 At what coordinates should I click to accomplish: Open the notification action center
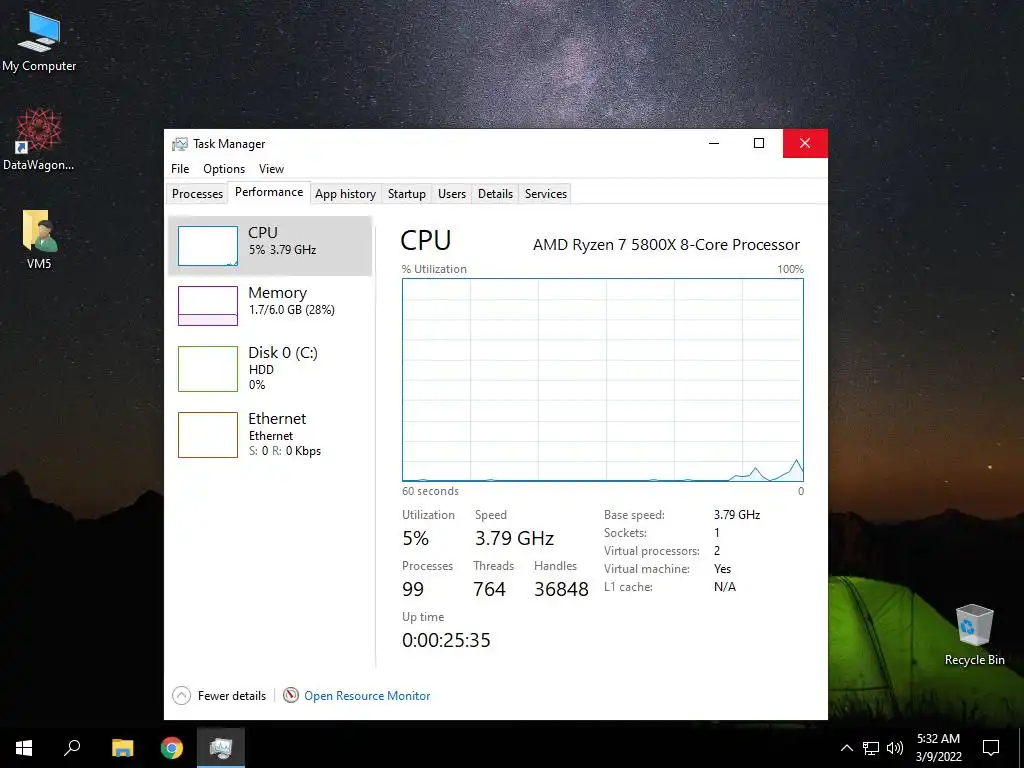click(x=991, y=748)
